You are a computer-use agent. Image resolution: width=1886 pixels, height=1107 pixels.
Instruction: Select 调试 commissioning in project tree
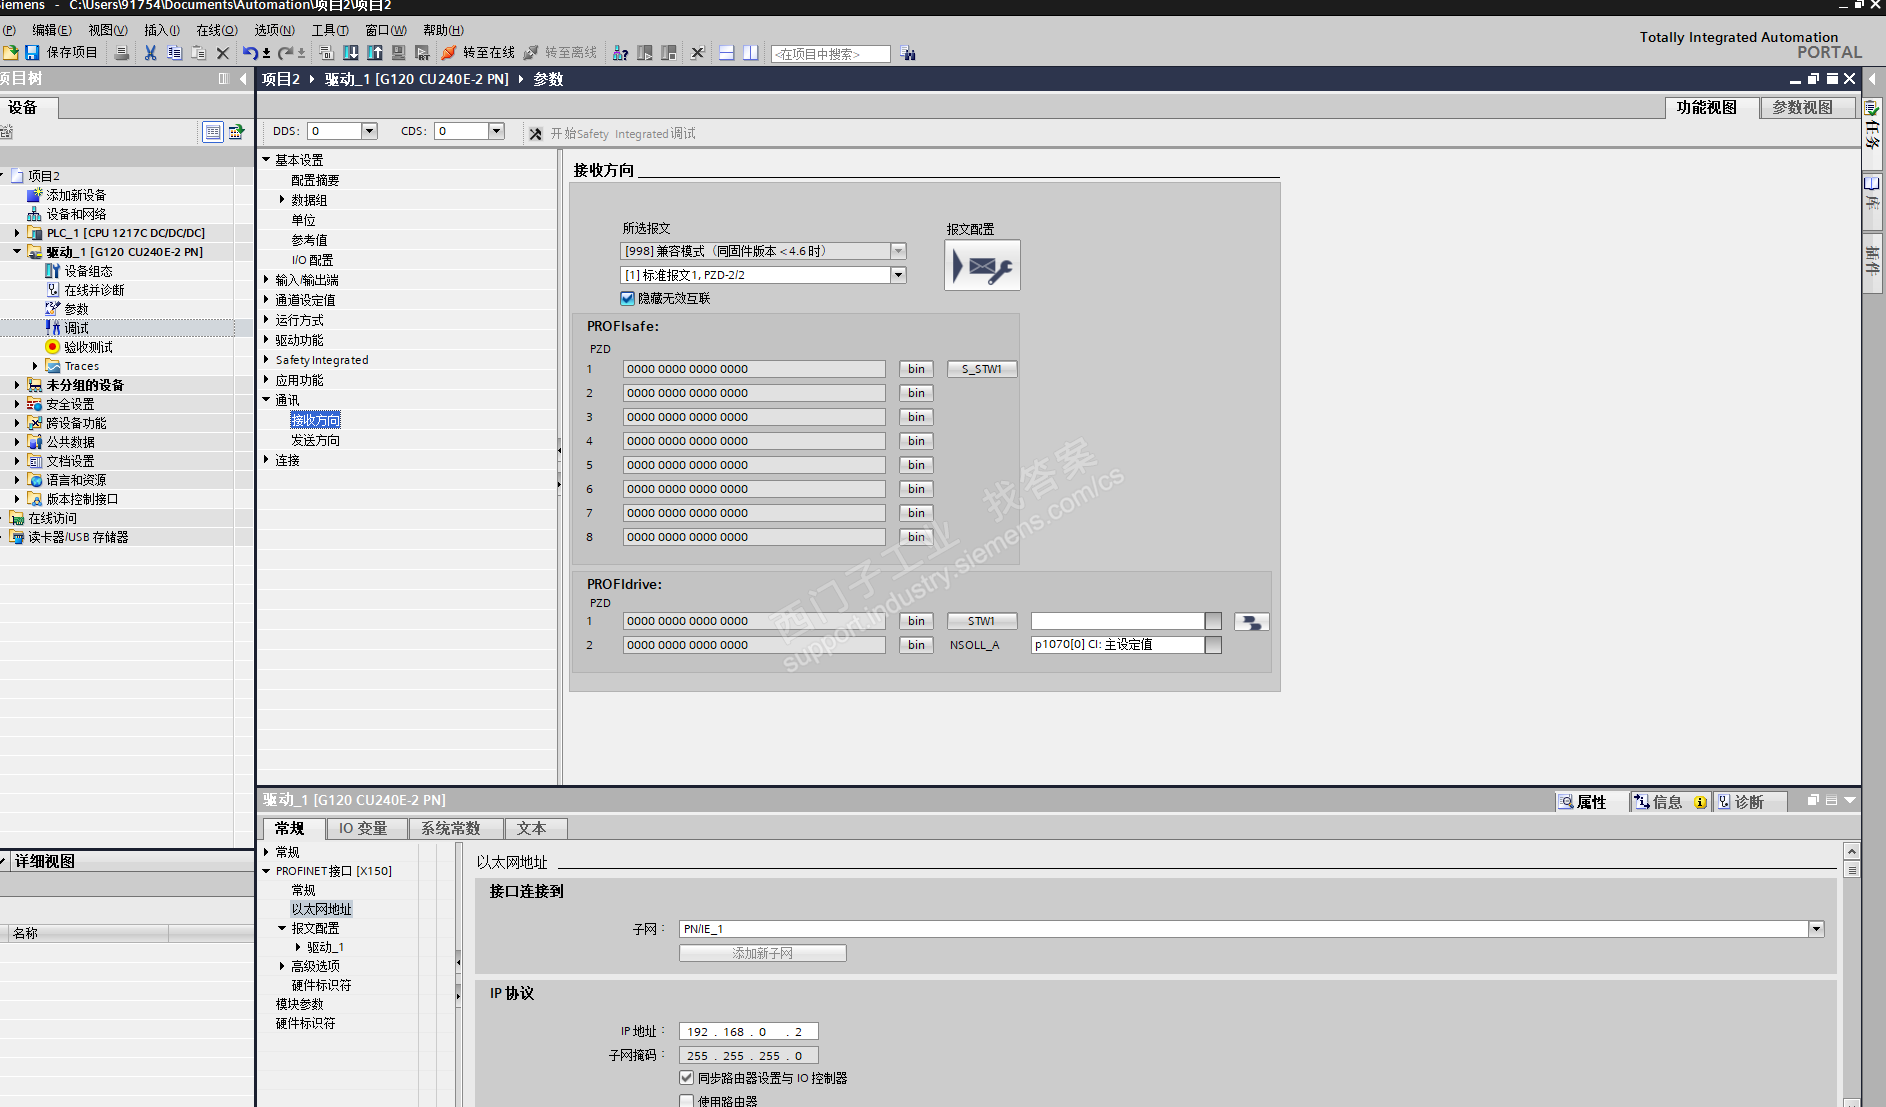pyautogui.click(x=77, y=328)
